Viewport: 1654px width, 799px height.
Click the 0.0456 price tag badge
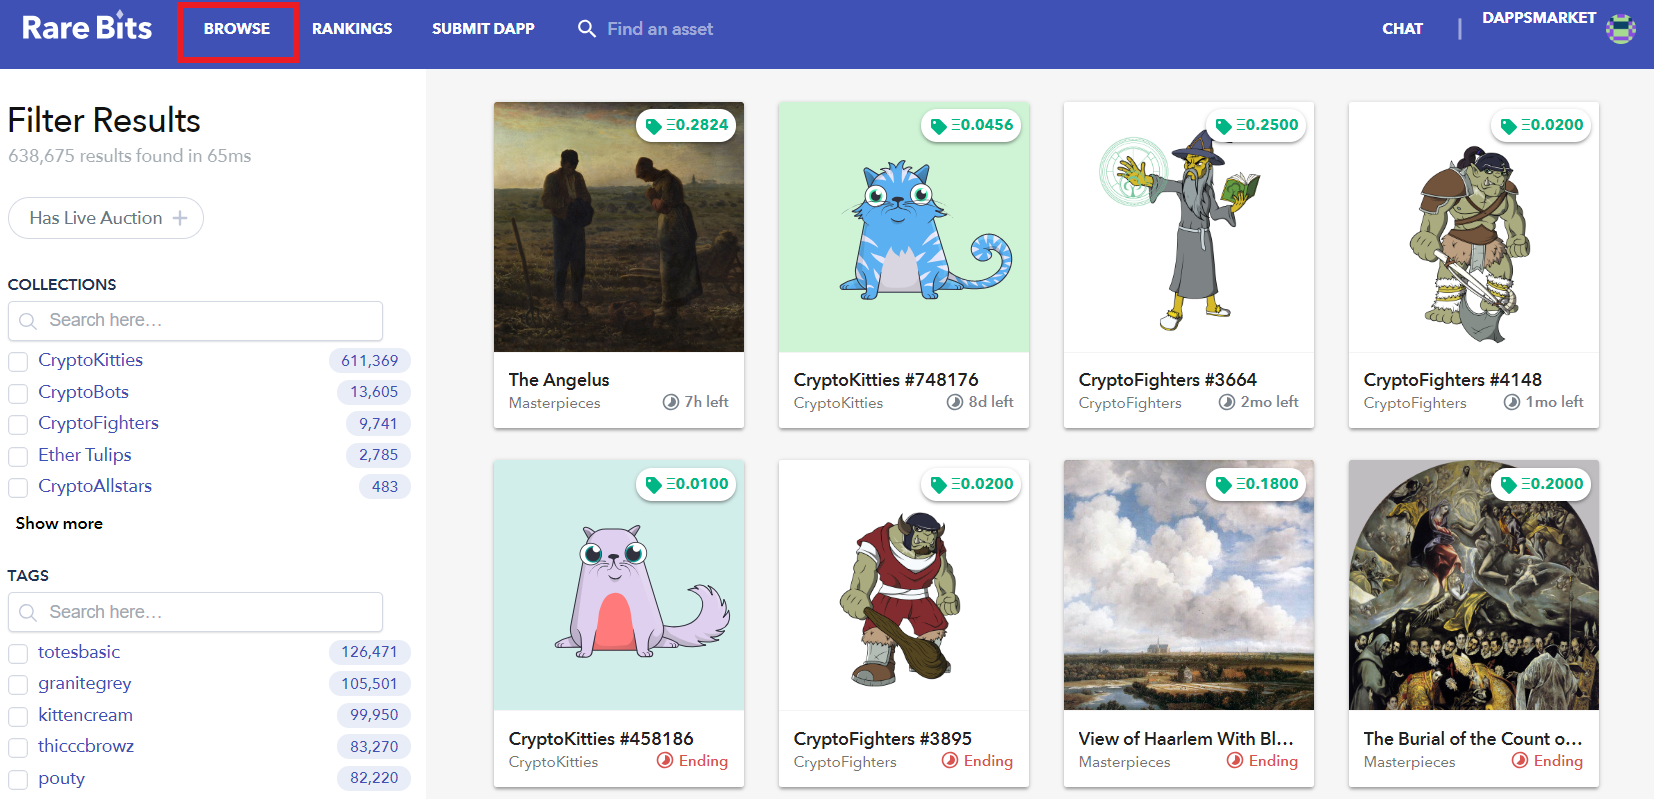coord(972,125)
